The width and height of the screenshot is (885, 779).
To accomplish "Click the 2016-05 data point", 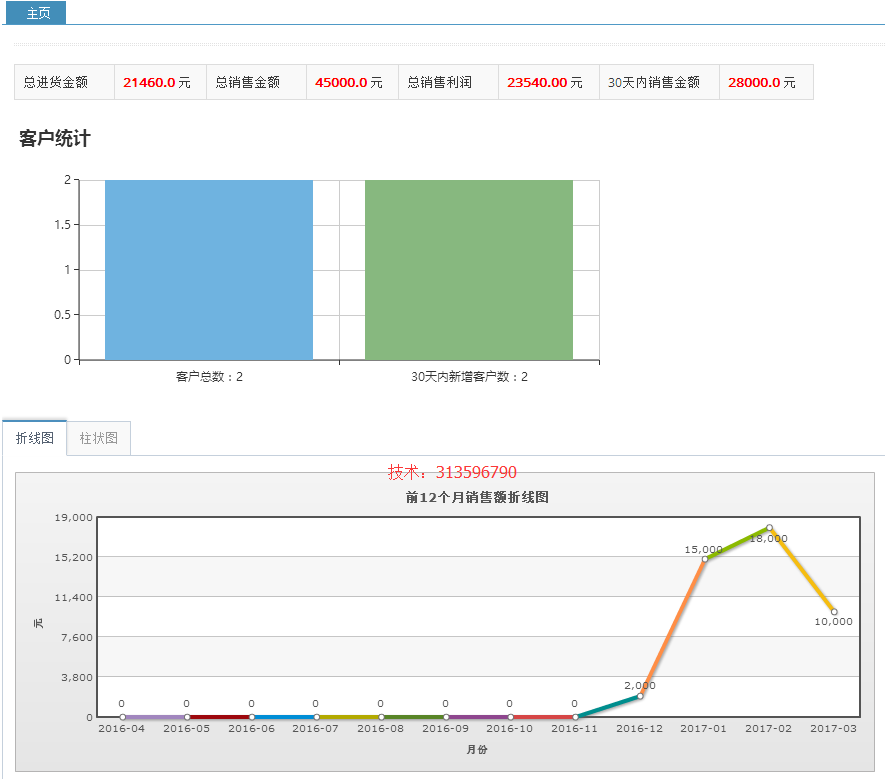I will [187, 717].
